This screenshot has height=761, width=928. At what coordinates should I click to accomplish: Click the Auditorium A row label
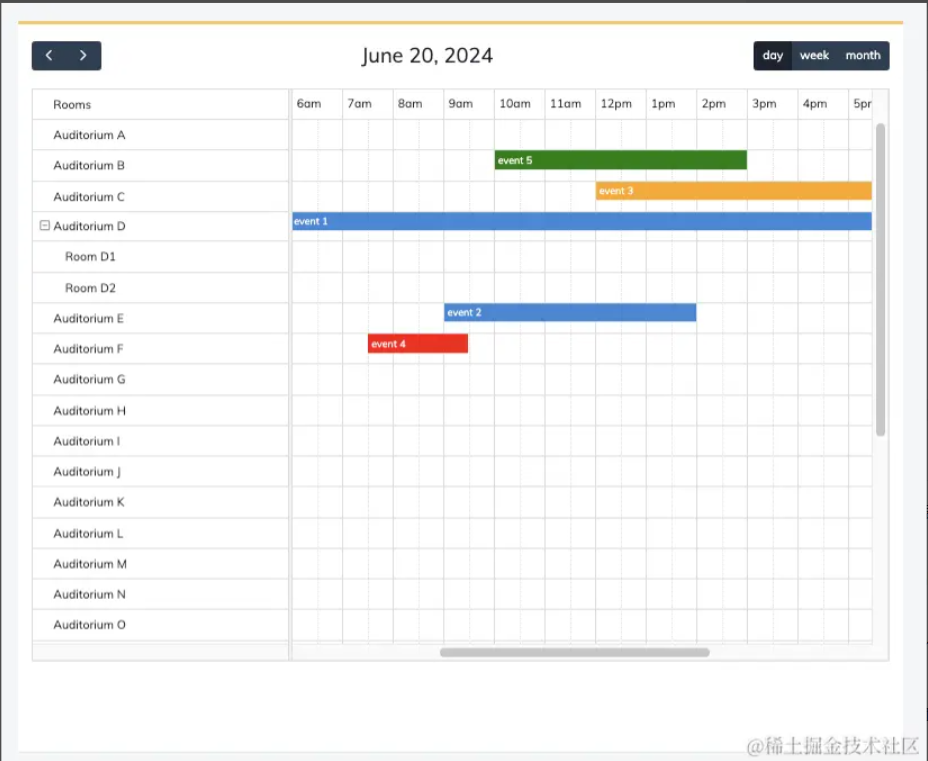point(90,134)
